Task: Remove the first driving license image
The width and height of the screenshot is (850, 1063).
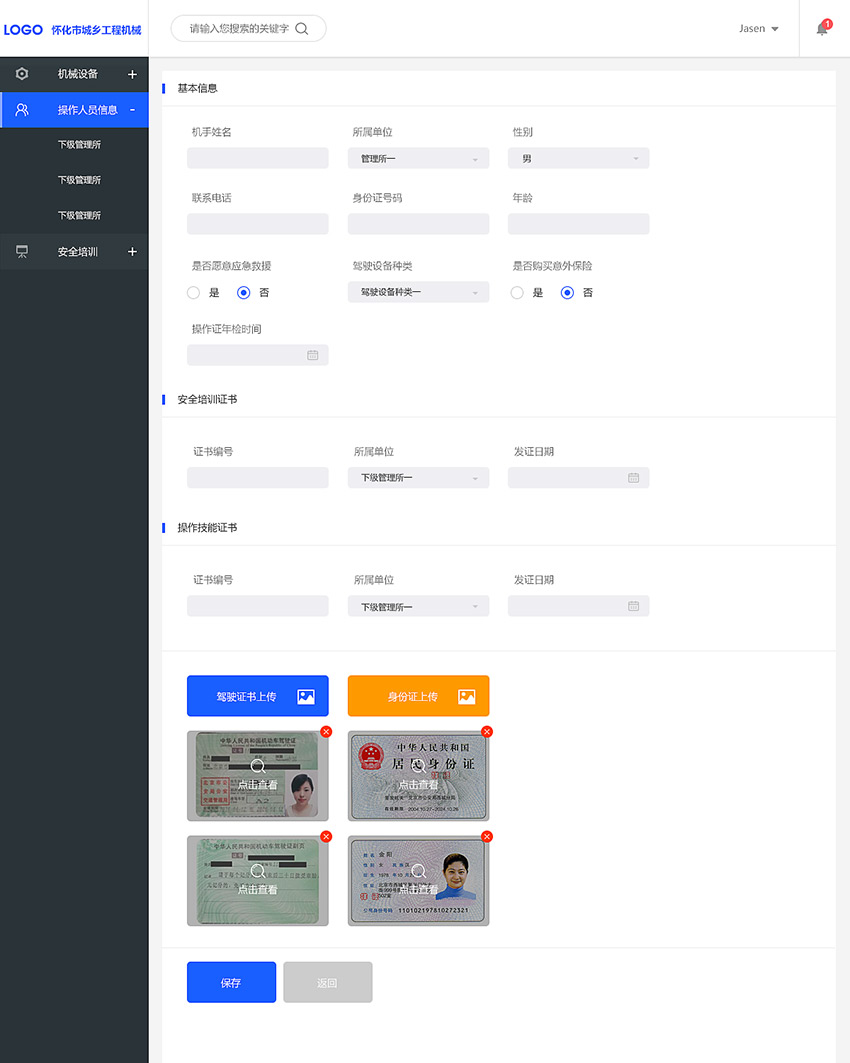Action: point(326,732)
